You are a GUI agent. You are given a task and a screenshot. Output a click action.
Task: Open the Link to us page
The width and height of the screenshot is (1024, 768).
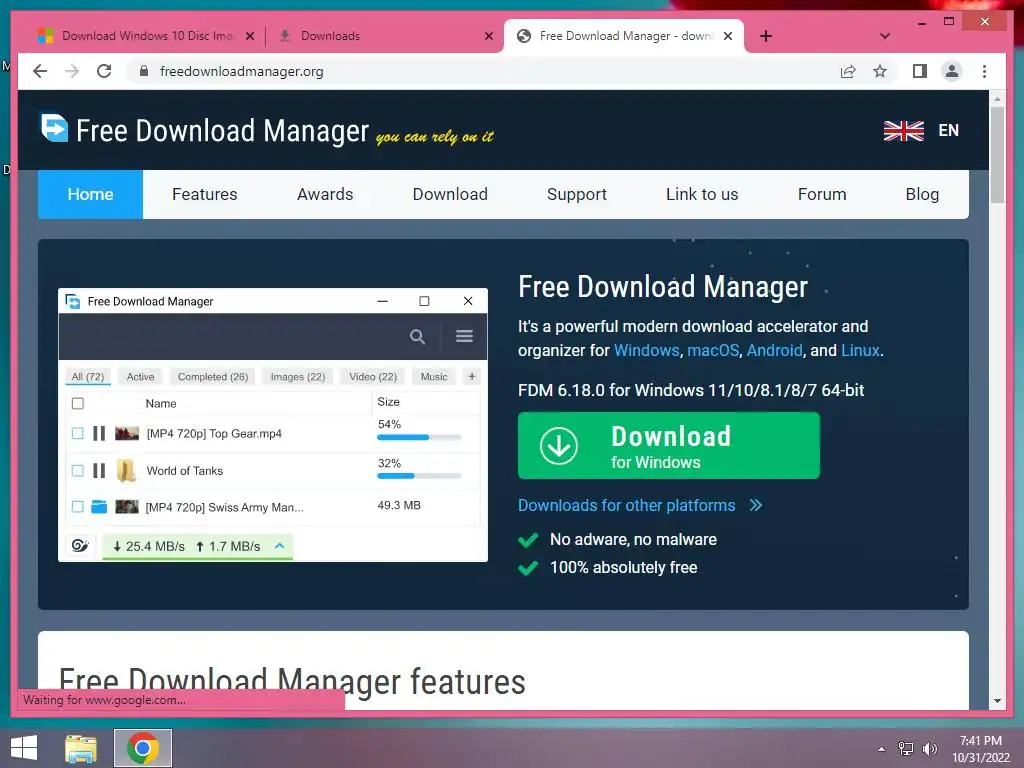[x=702, y=194]
